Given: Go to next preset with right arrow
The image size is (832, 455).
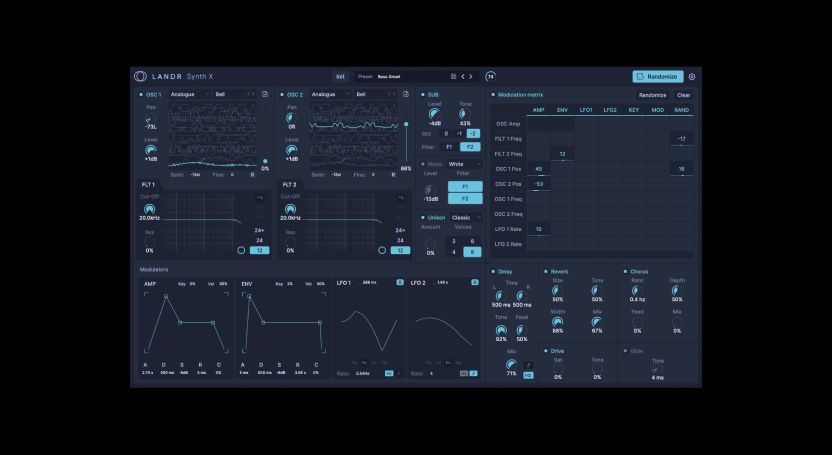Looking at the screenshot, I should (x=470, y=76).
